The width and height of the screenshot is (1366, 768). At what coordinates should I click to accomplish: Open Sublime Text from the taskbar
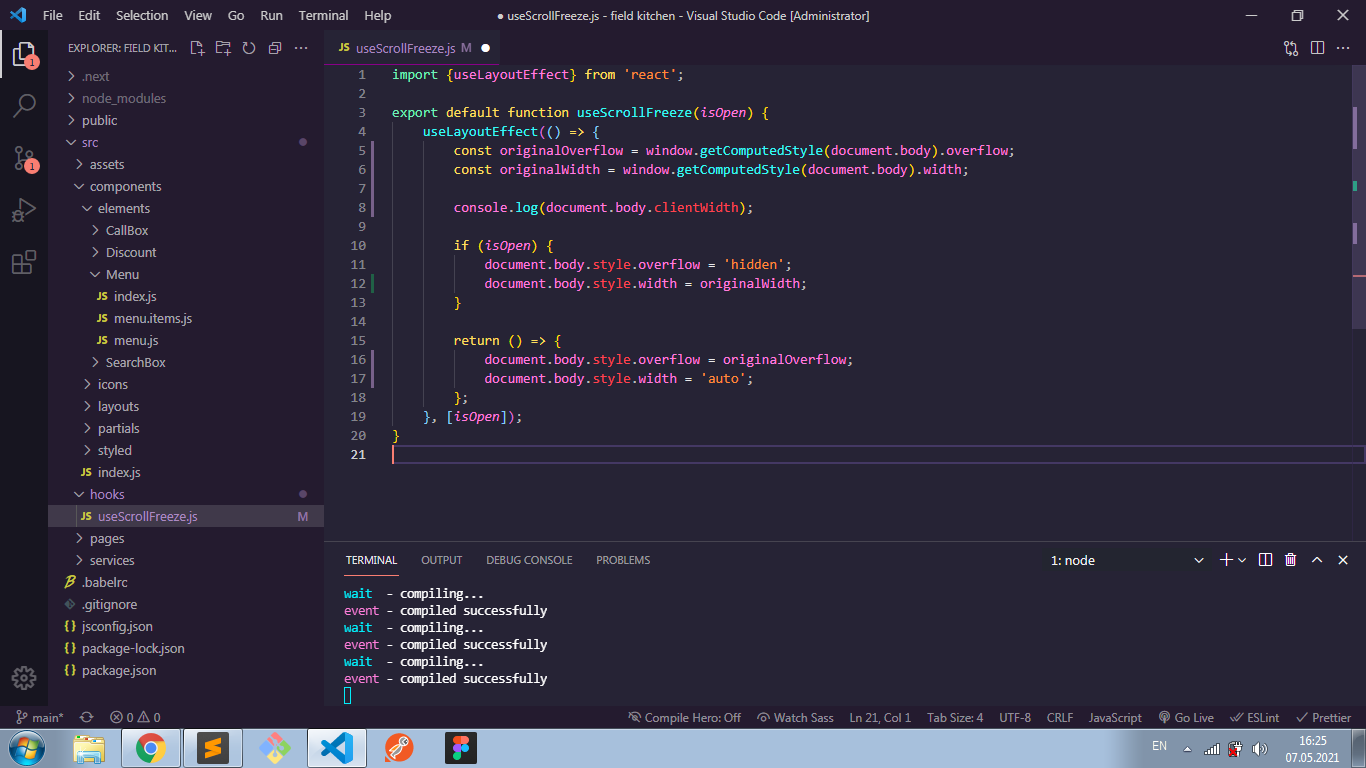[213, 748]
